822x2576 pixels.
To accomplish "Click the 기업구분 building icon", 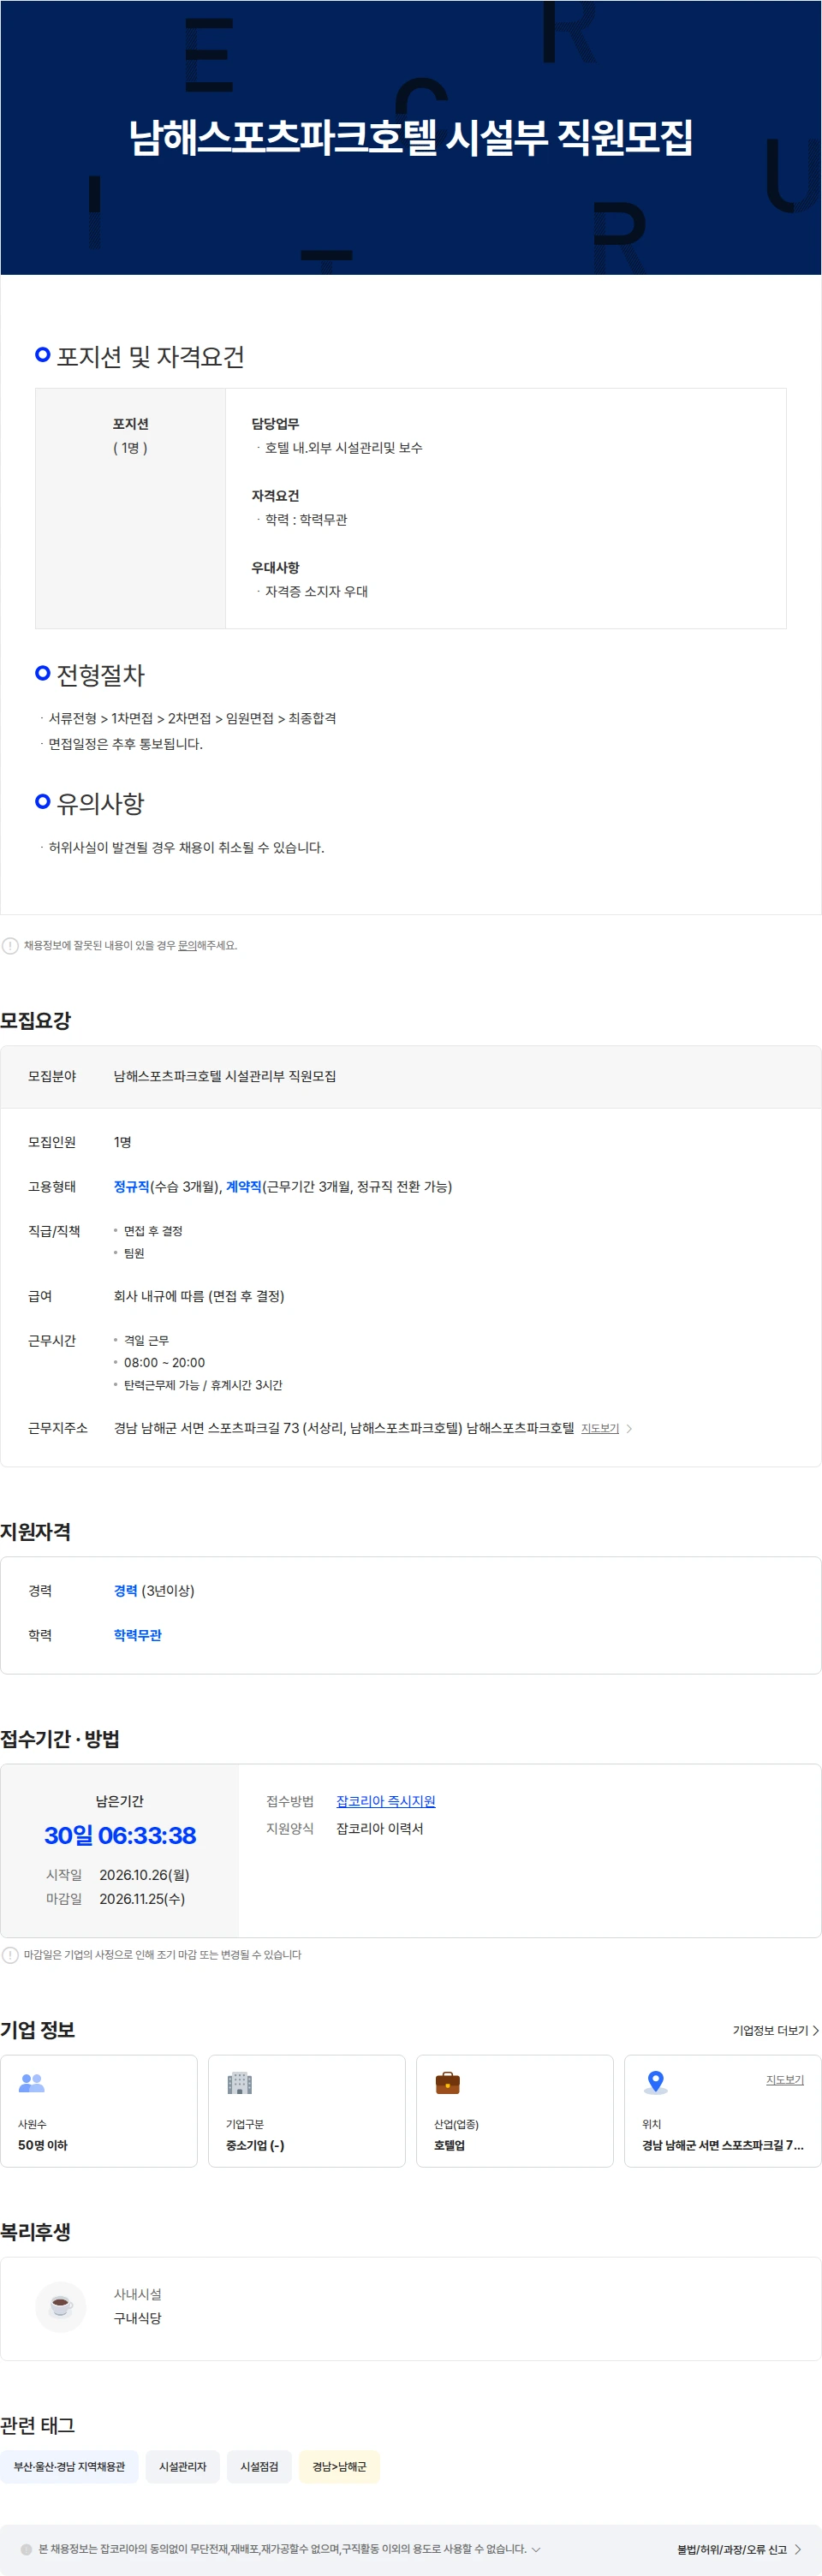I will tap(240, 2083).
